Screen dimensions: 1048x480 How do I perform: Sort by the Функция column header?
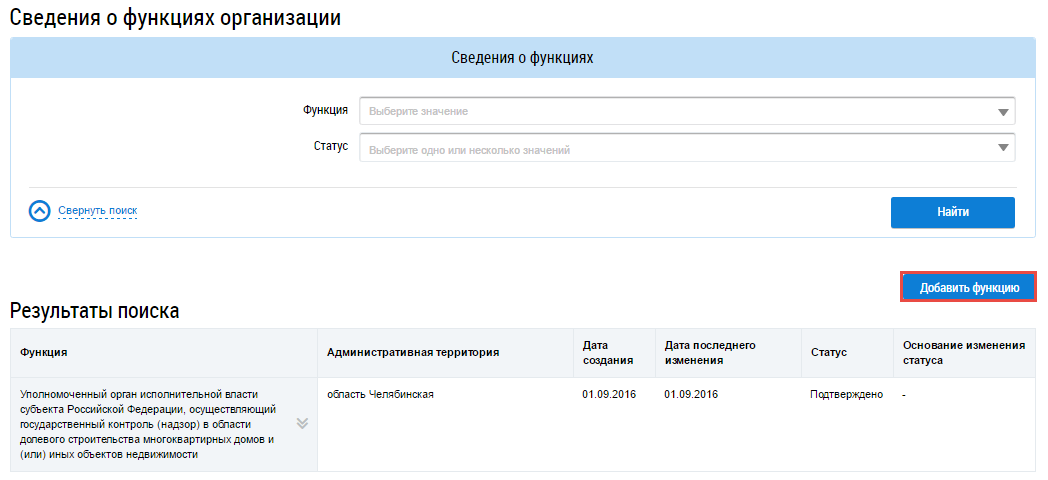(44, 353)
